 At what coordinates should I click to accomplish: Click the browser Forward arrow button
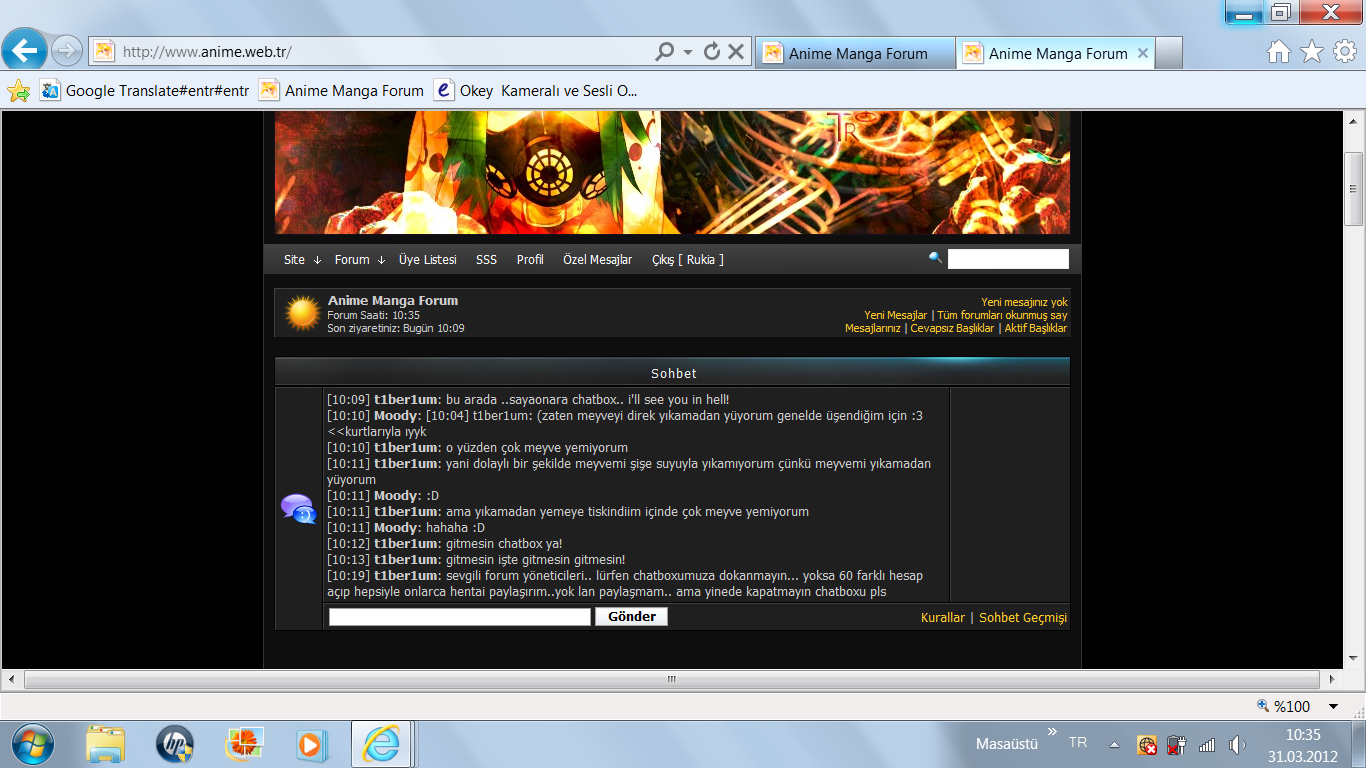pos(66,50)
